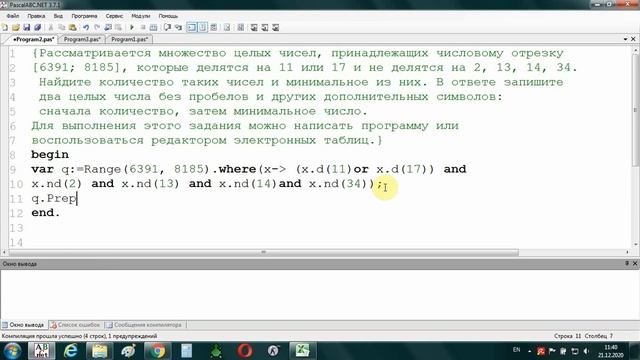The image size is (640, 360).
Task: Pin the Окно вывода panel
Action: pos(627,264)
